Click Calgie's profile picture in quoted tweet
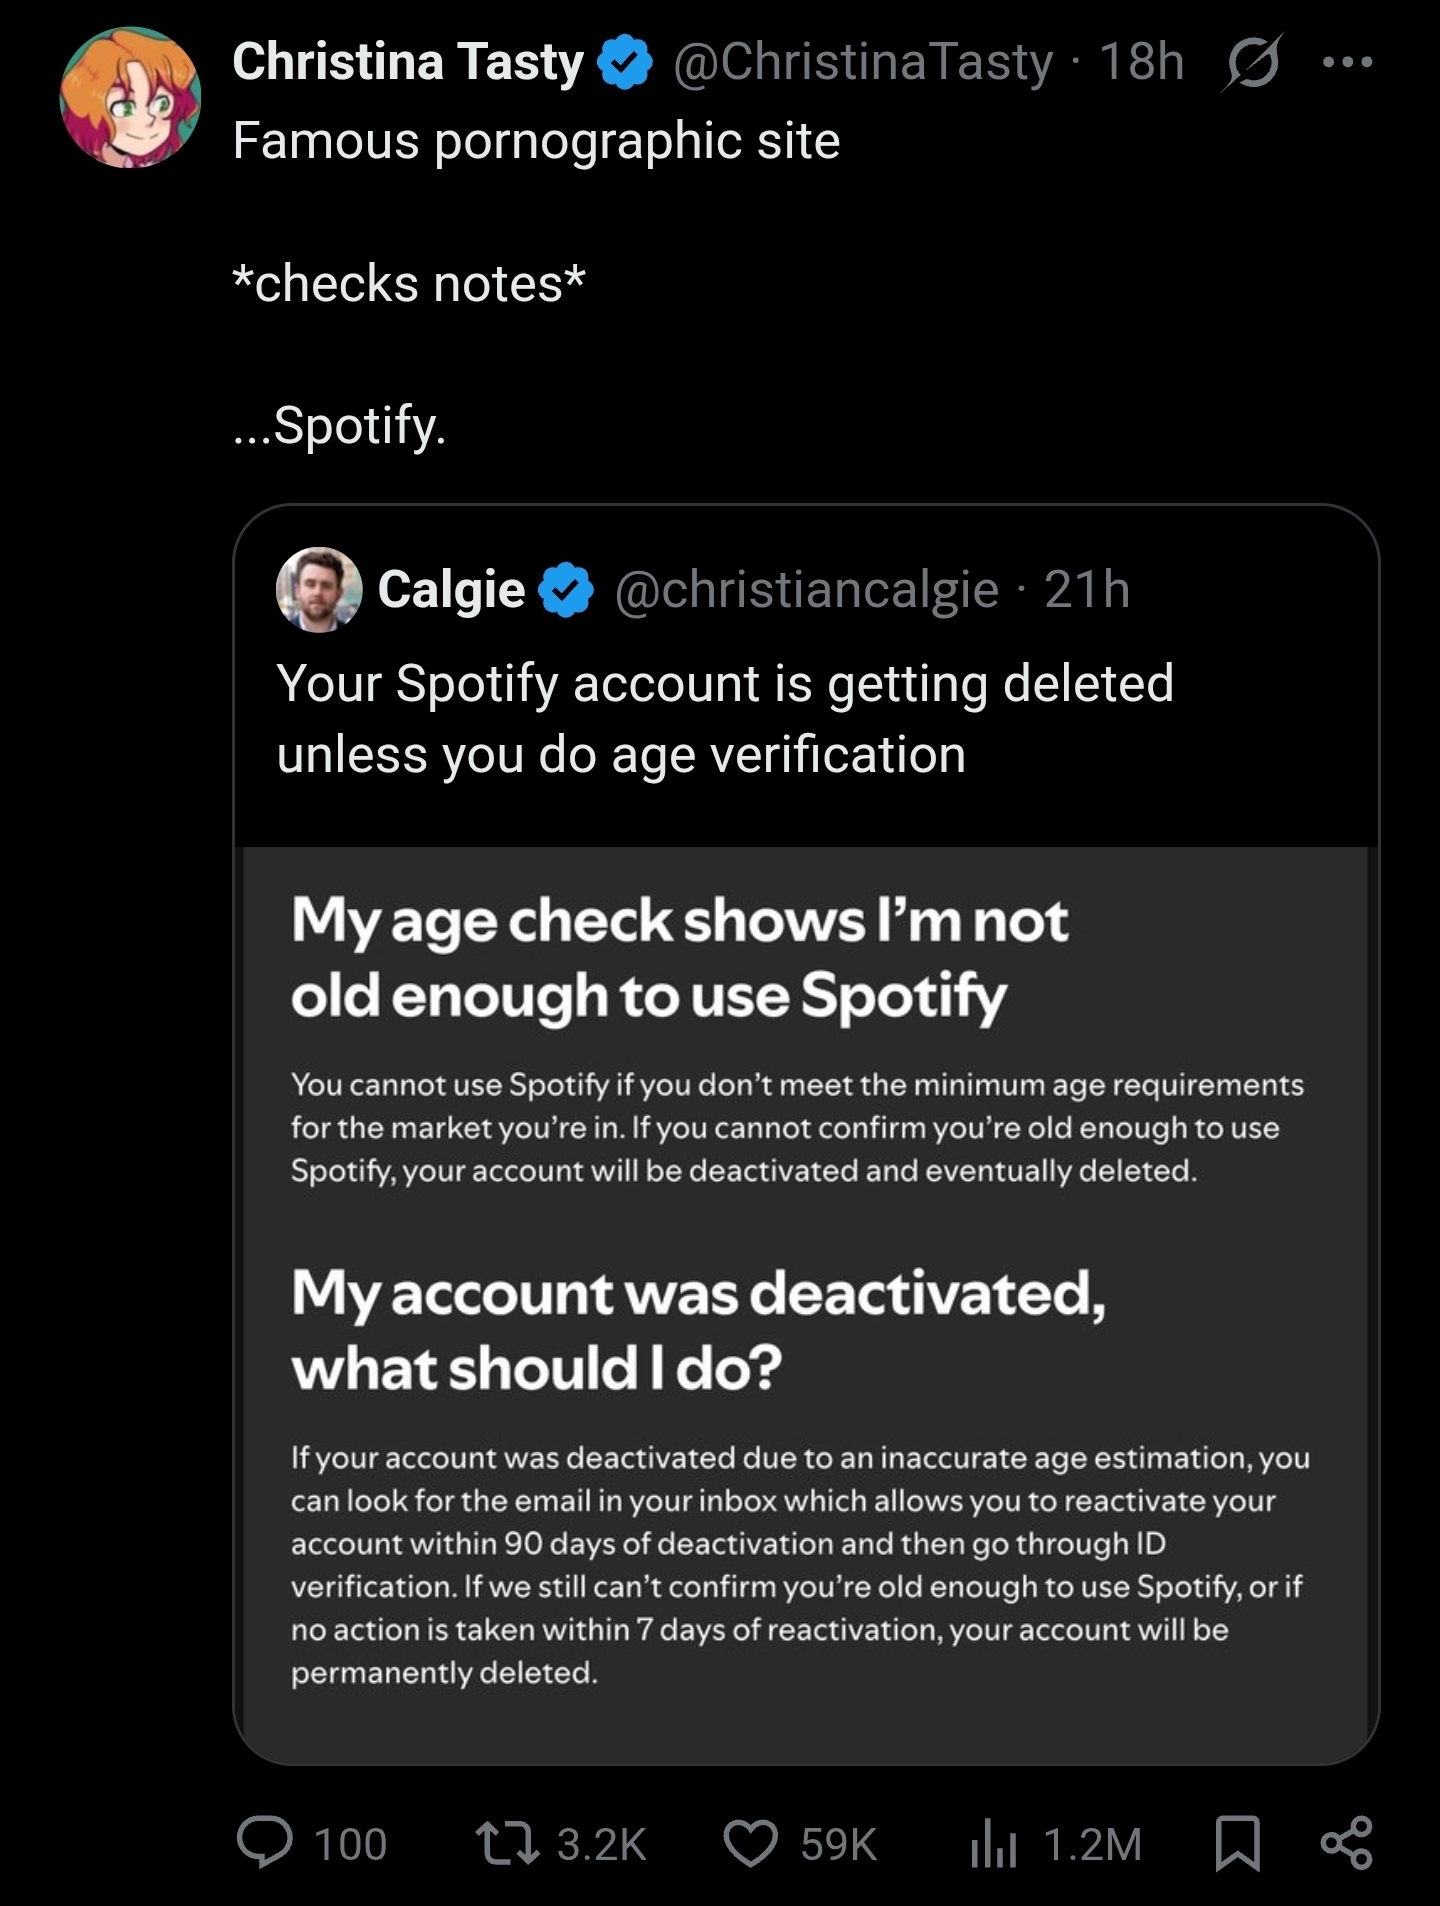The height and width of the screenshot is (1906, 1440). (x=319, y=590)
